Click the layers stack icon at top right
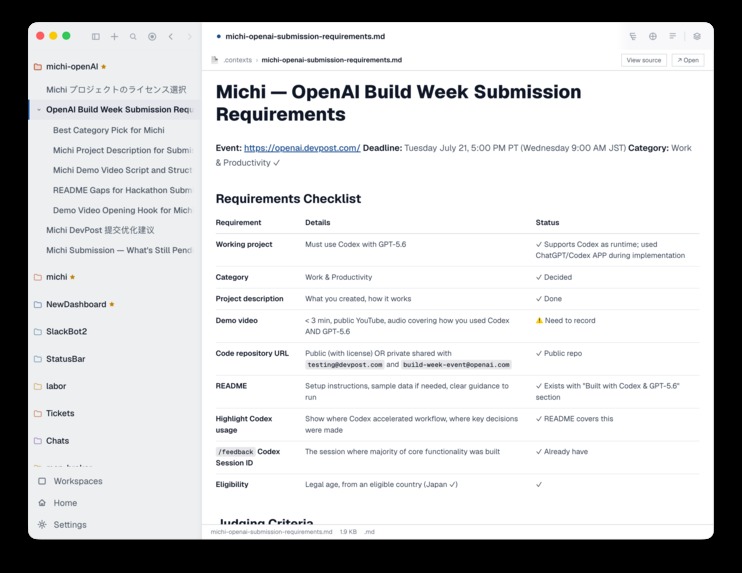The image size is (742, 573). click(697, 36)
